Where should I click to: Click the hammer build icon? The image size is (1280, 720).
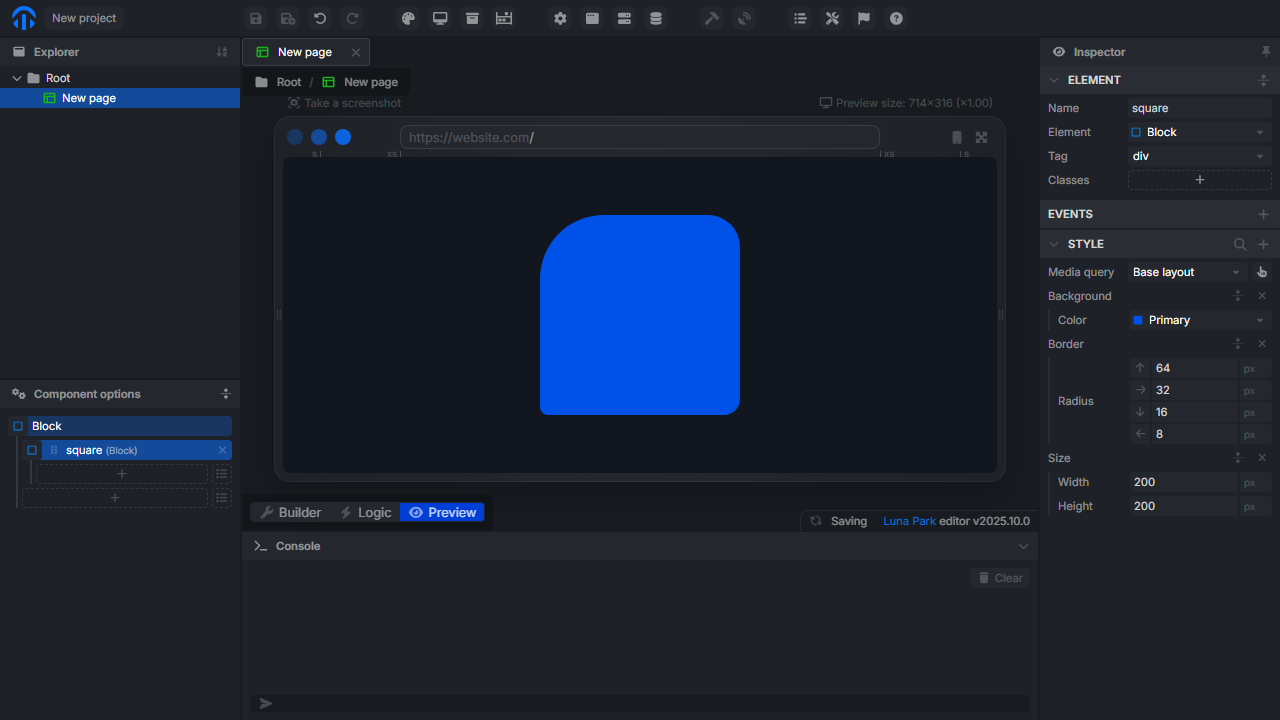tap(711, 18)
